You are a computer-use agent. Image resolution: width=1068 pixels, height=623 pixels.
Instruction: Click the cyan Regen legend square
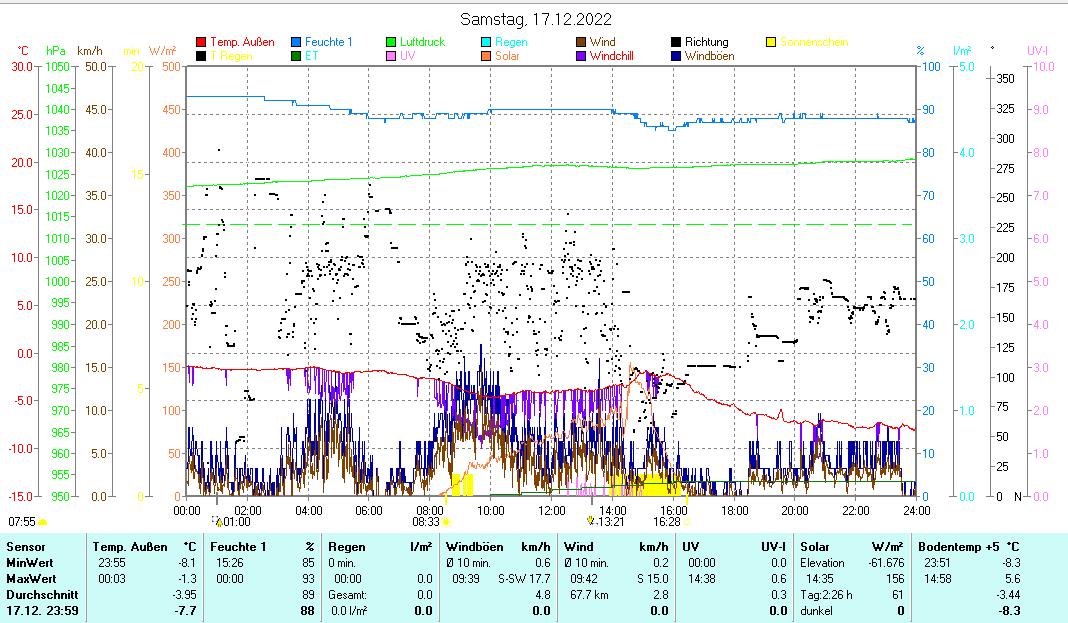(x=486, y=42)
